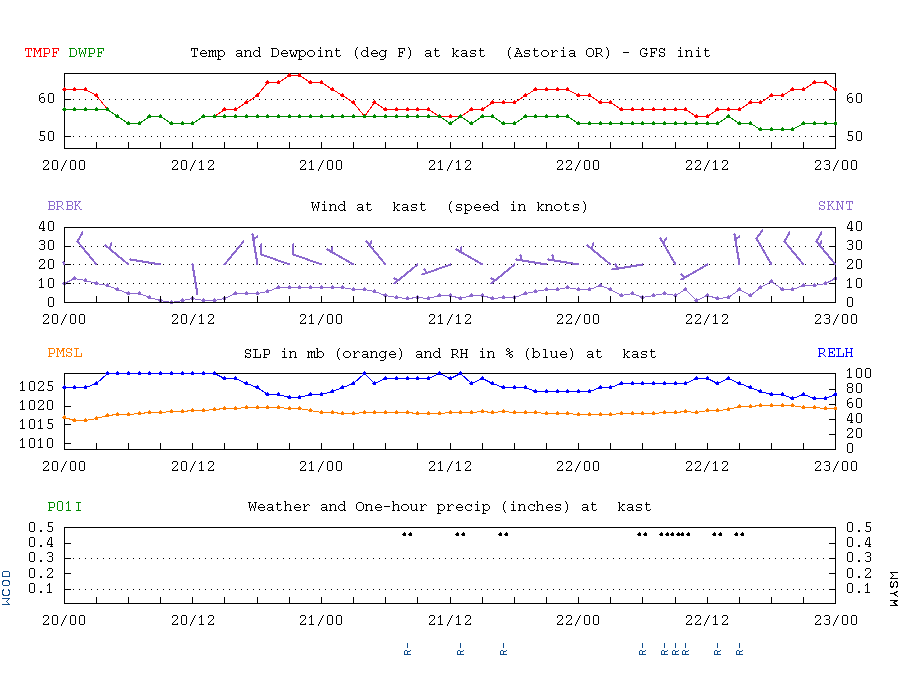This screenshot has width=900, height=700.
Task: Click the blue RELH legend label
Action: [835, 352]
